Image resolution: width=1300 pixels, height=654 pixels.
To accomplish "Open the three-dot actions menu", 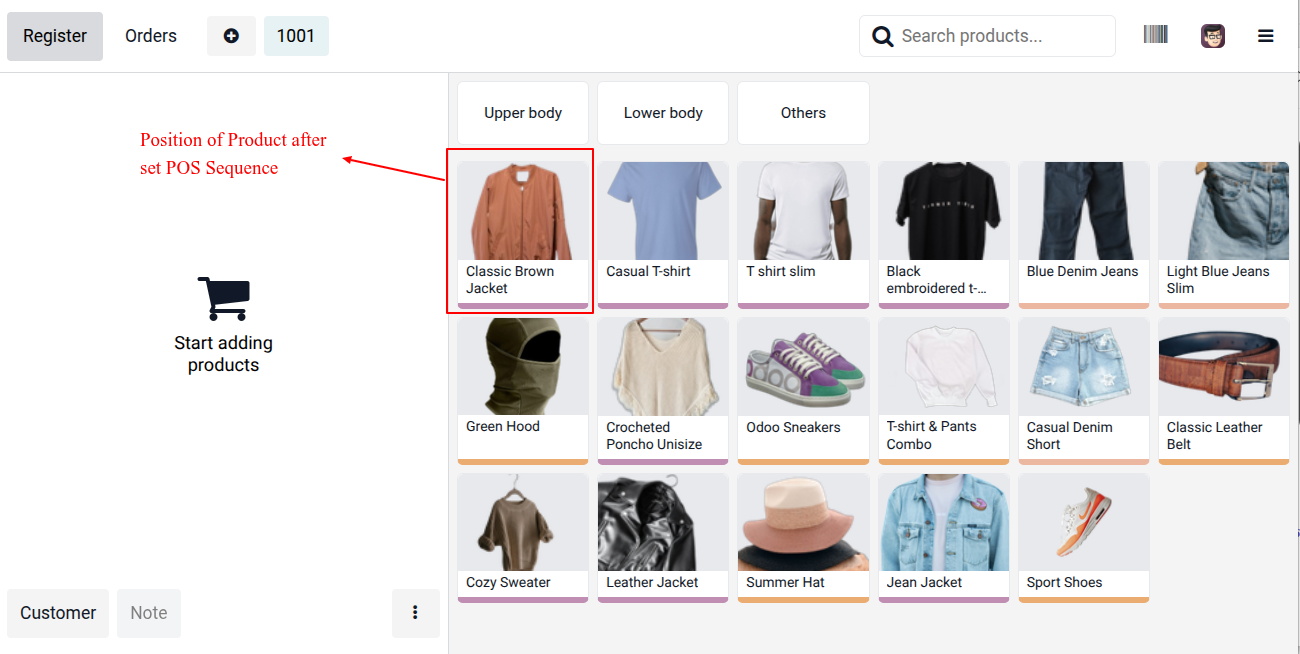I will (x=415, y=613).
